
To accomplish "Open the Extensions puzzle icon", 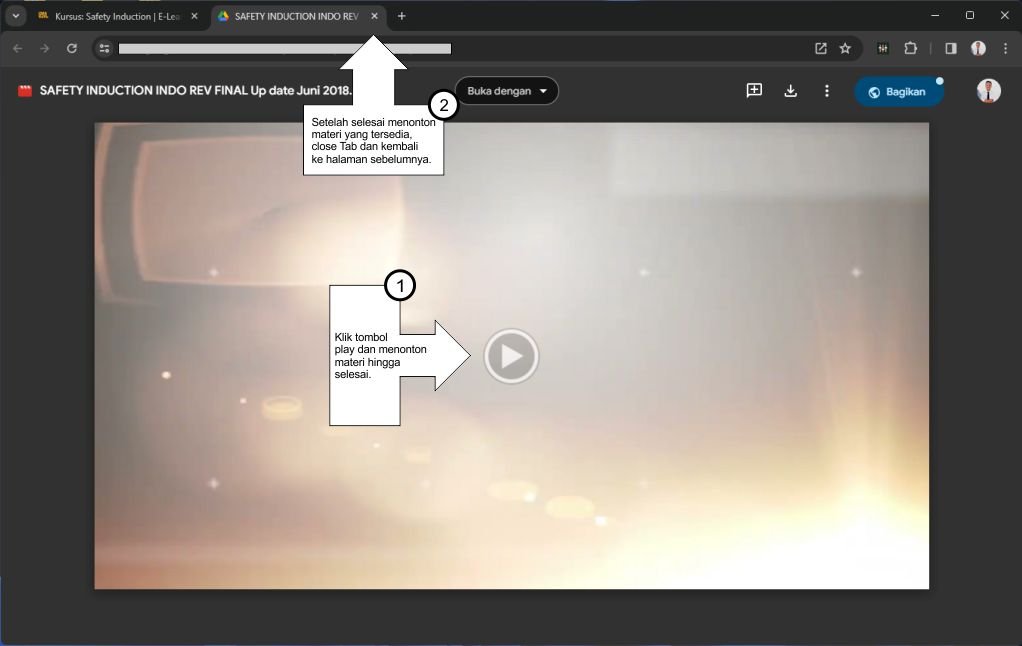I will tap(910, 48).
